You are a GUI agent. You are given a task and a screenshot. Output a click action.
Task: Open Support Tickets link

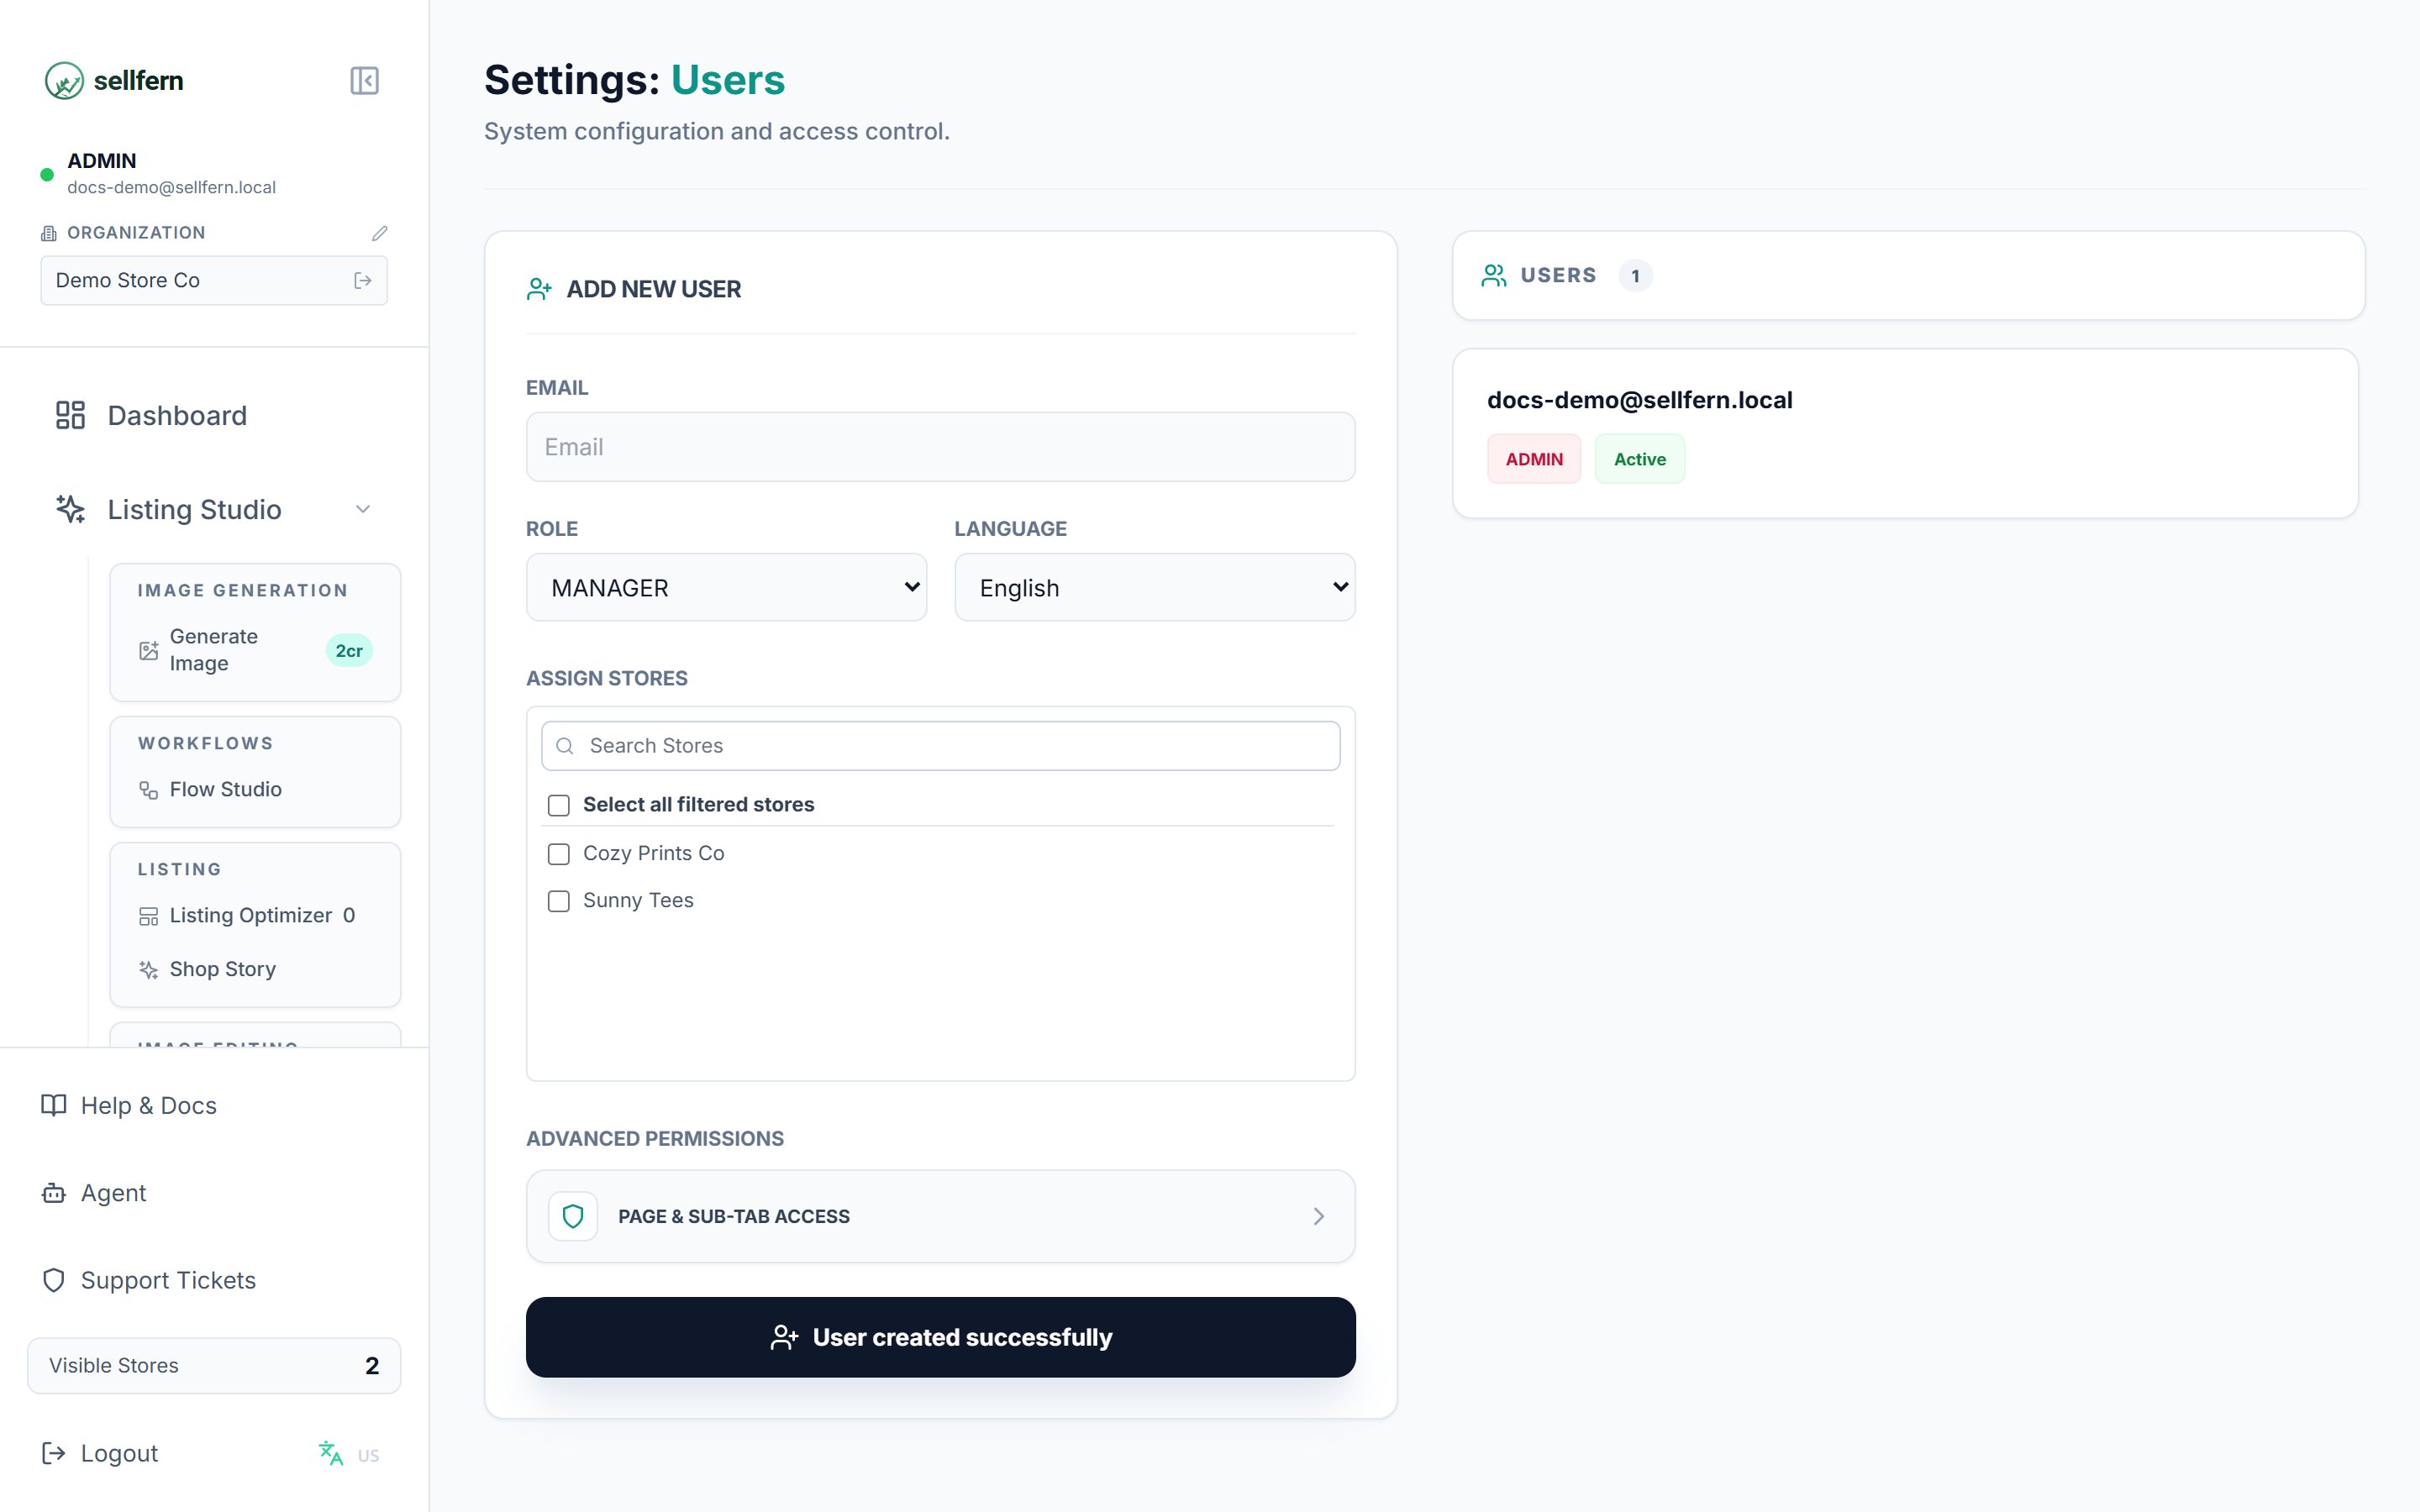[169, 1280]
